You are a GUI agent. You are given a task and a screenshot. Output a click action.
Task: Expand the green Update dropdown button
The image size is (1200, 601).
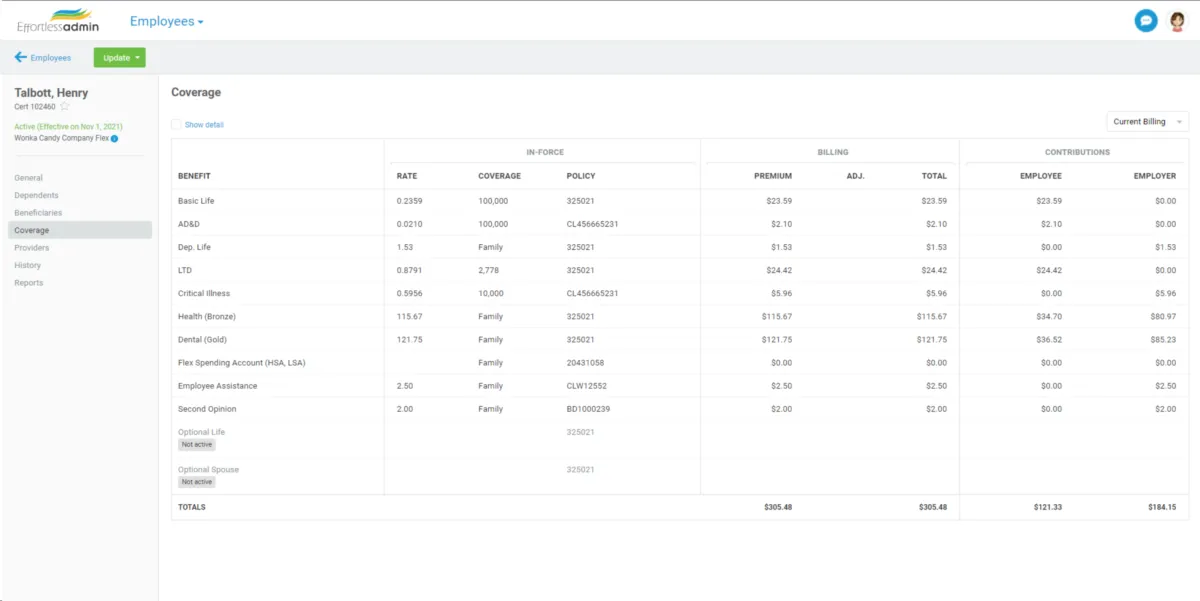click(120, 58)
